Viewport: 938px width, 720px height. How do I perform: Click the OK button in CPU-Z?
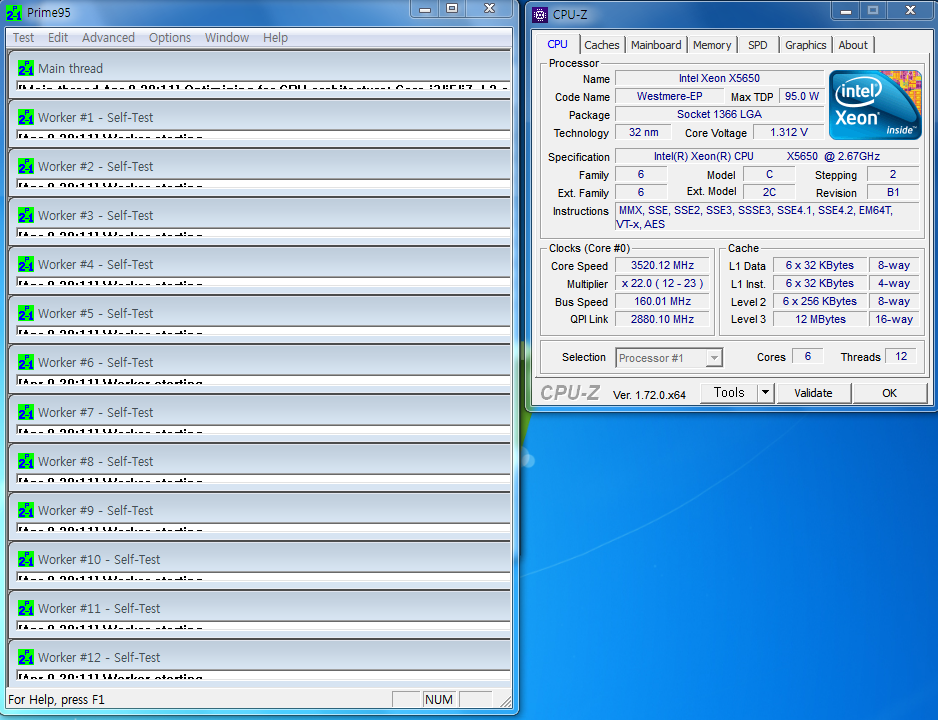click(x=889, y=393)
